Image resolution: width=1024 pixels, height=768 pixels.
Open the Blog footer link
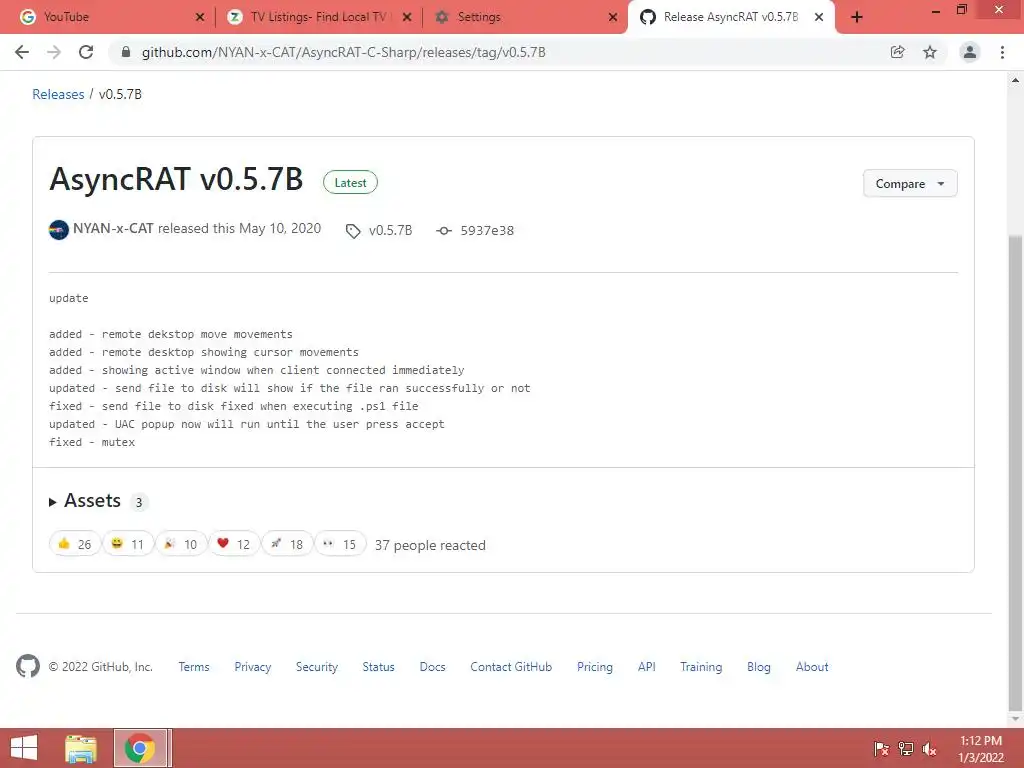pos(759,667)
